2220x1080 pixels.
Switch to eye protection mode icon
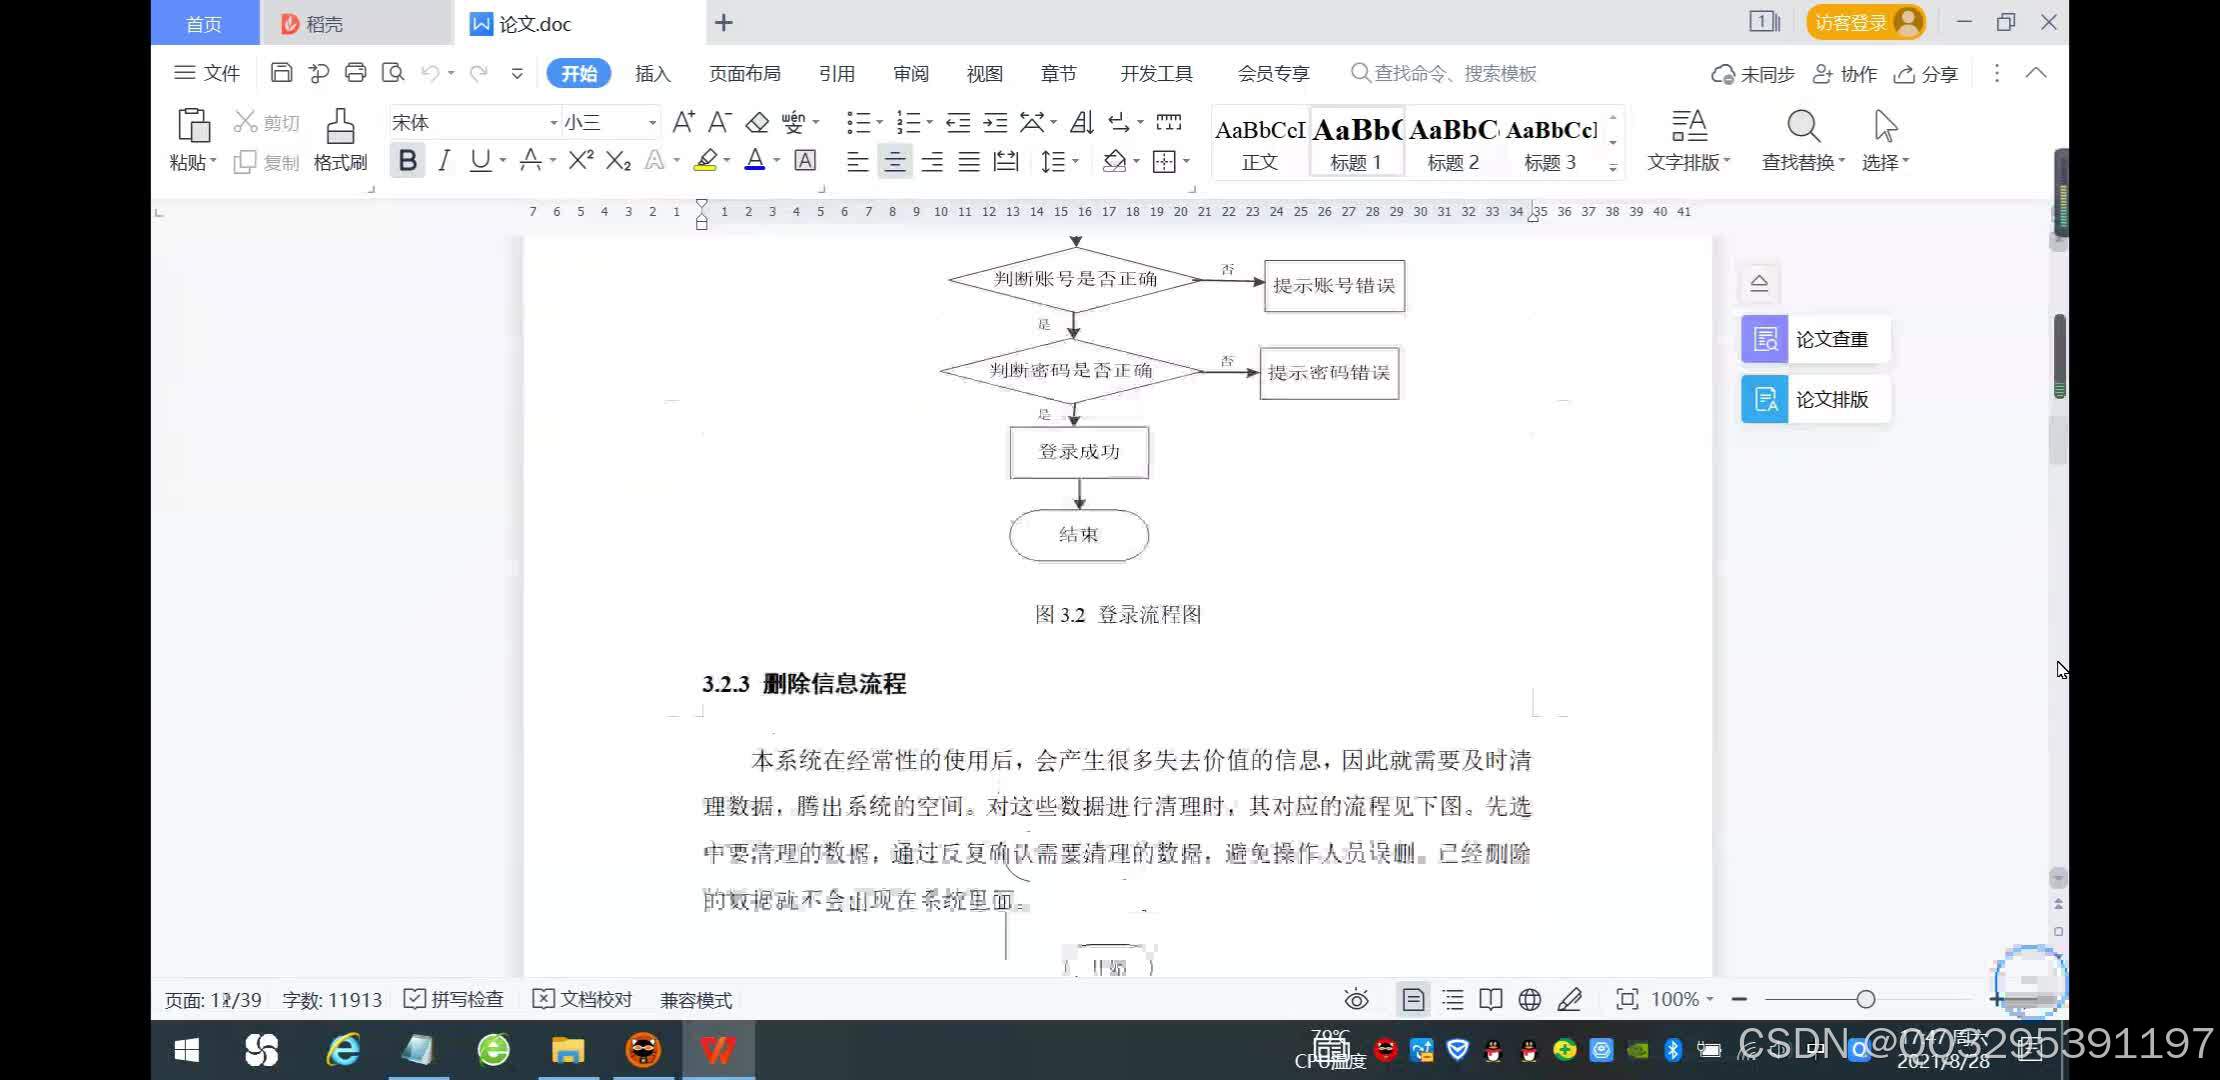tap(1356, 999)
